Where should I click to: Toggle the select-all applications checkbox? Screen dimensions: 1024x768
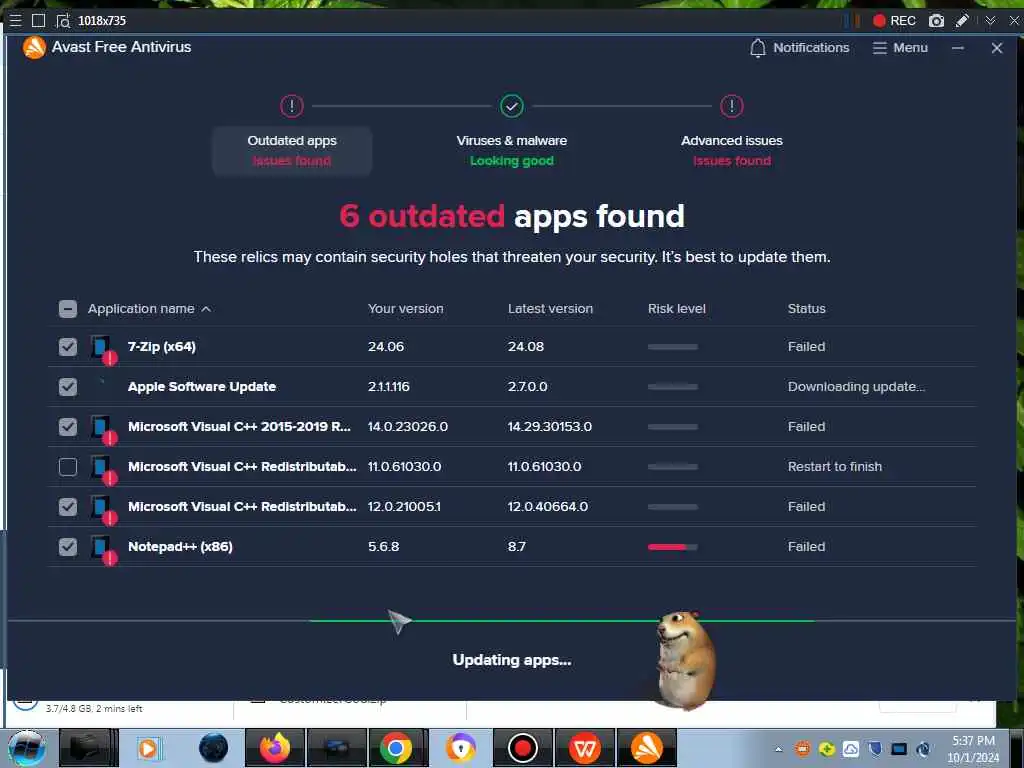pyautogui.click(x=68, y=309)
